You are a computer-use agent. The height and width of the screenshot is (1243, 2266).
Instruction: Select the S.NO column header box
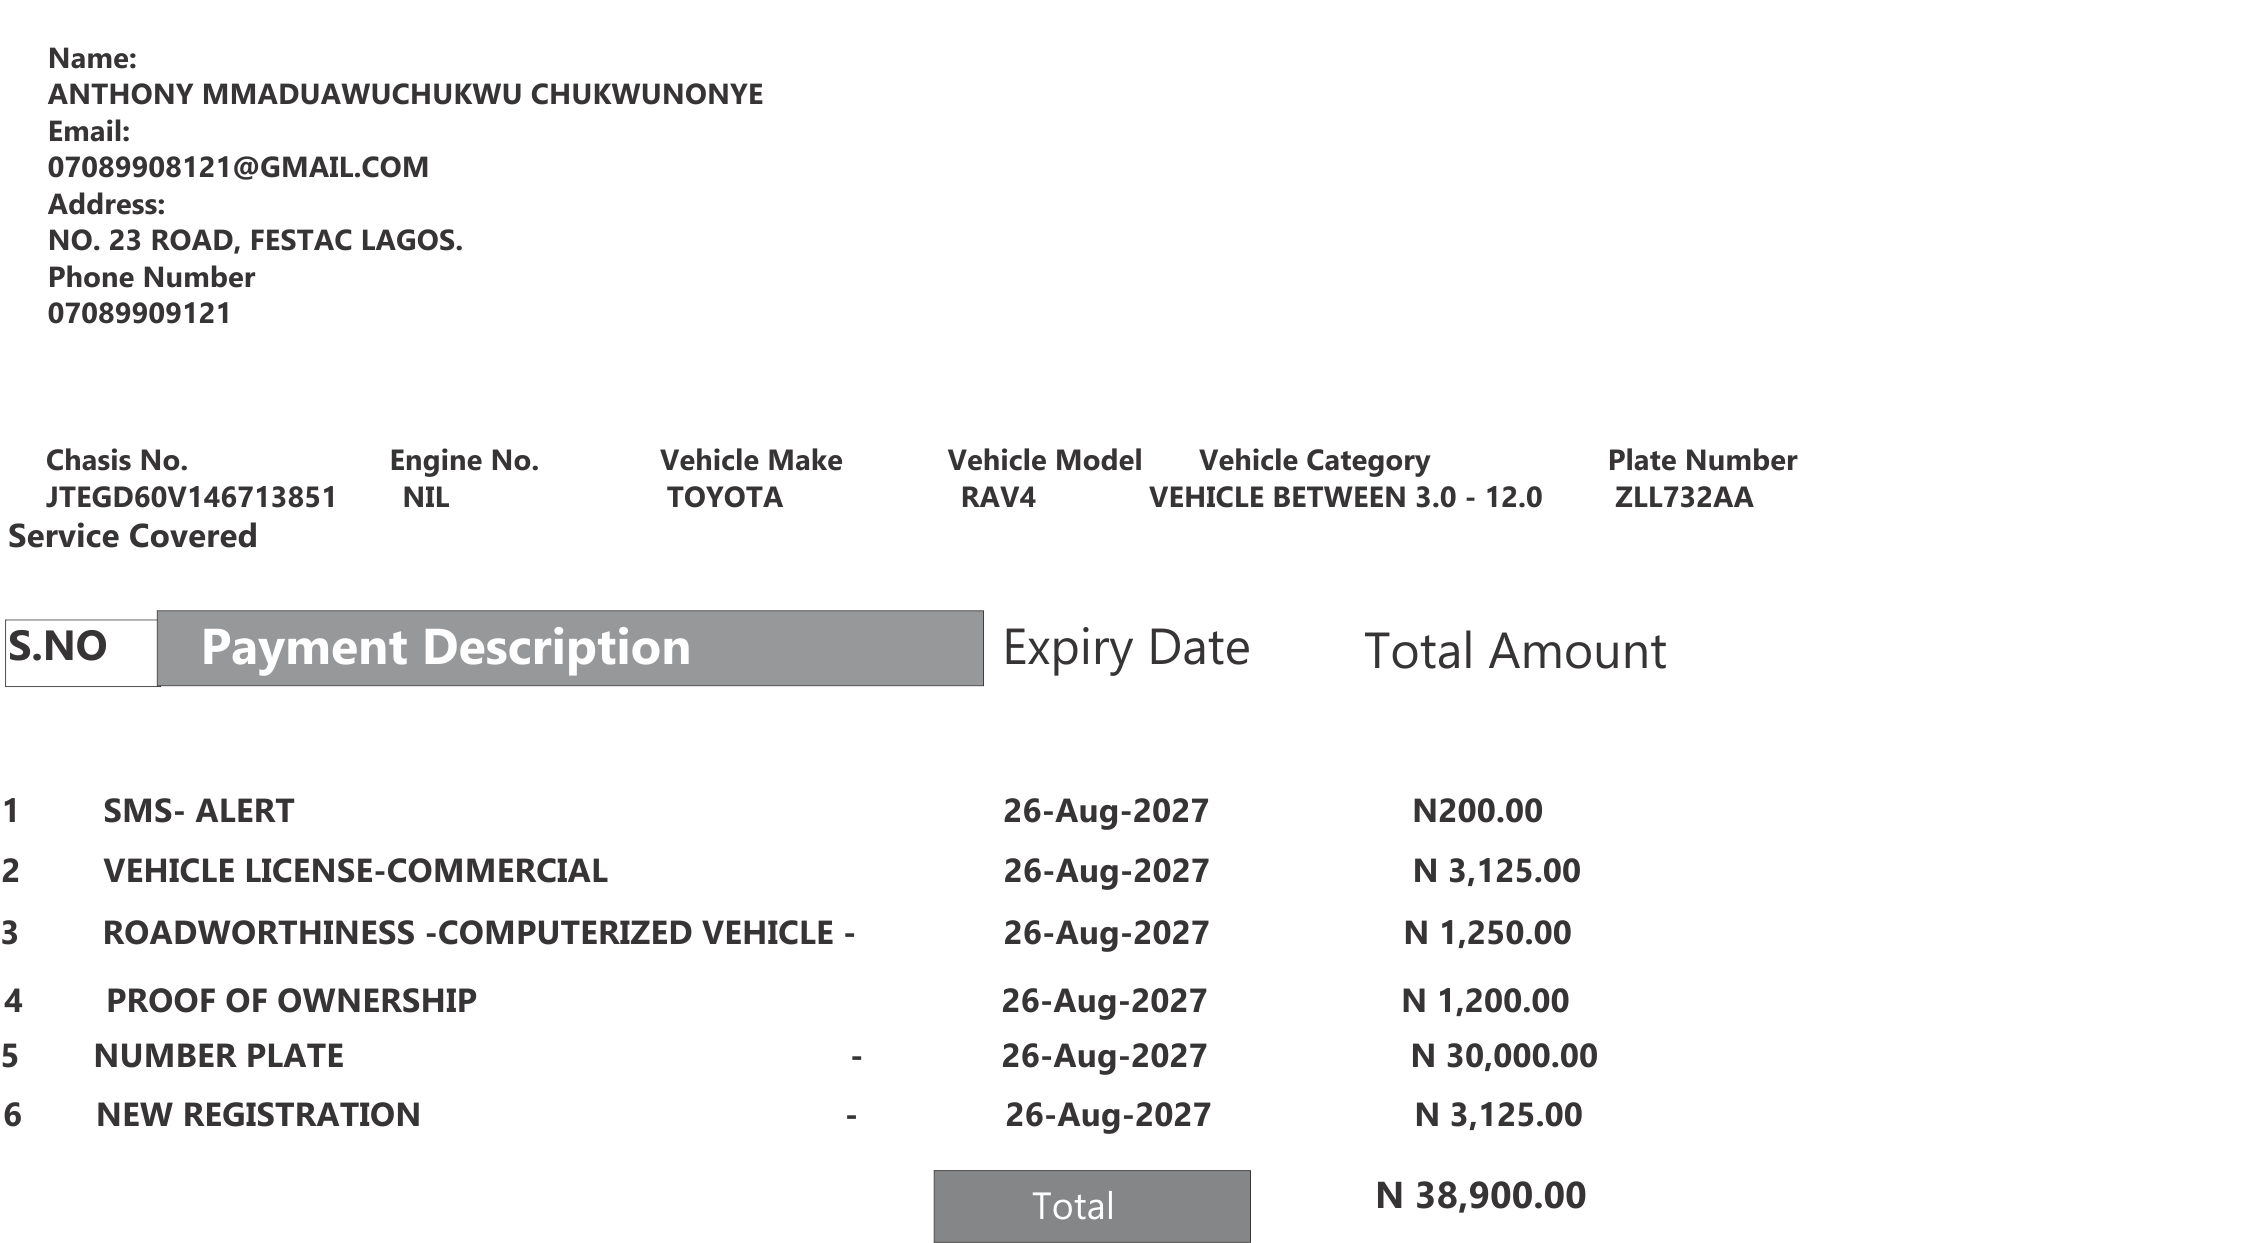[82, 653]
